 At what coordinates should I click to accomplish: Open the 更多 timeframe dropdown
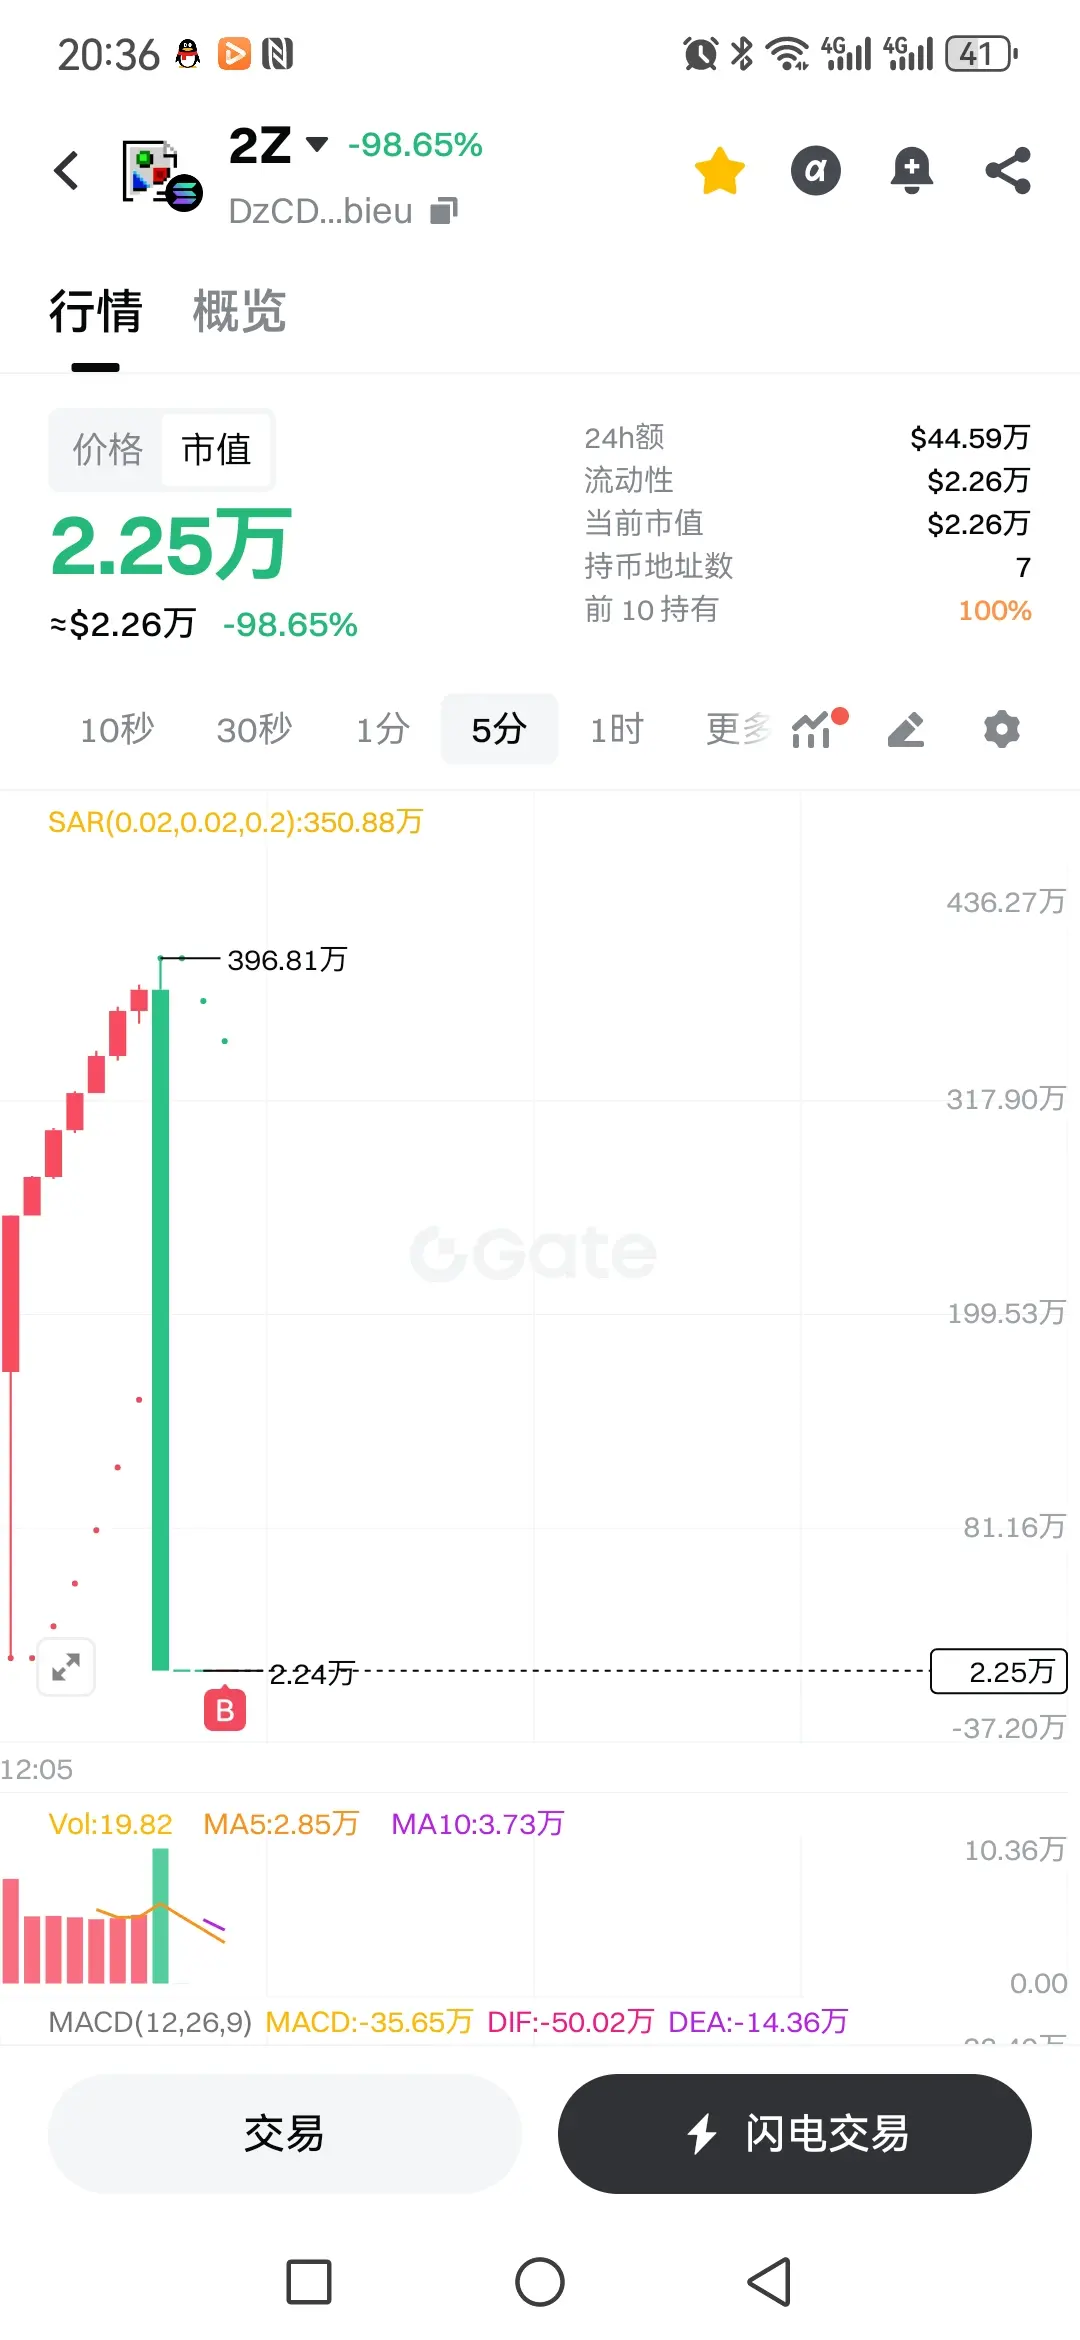pyautogui.click(x=738, y=729)
